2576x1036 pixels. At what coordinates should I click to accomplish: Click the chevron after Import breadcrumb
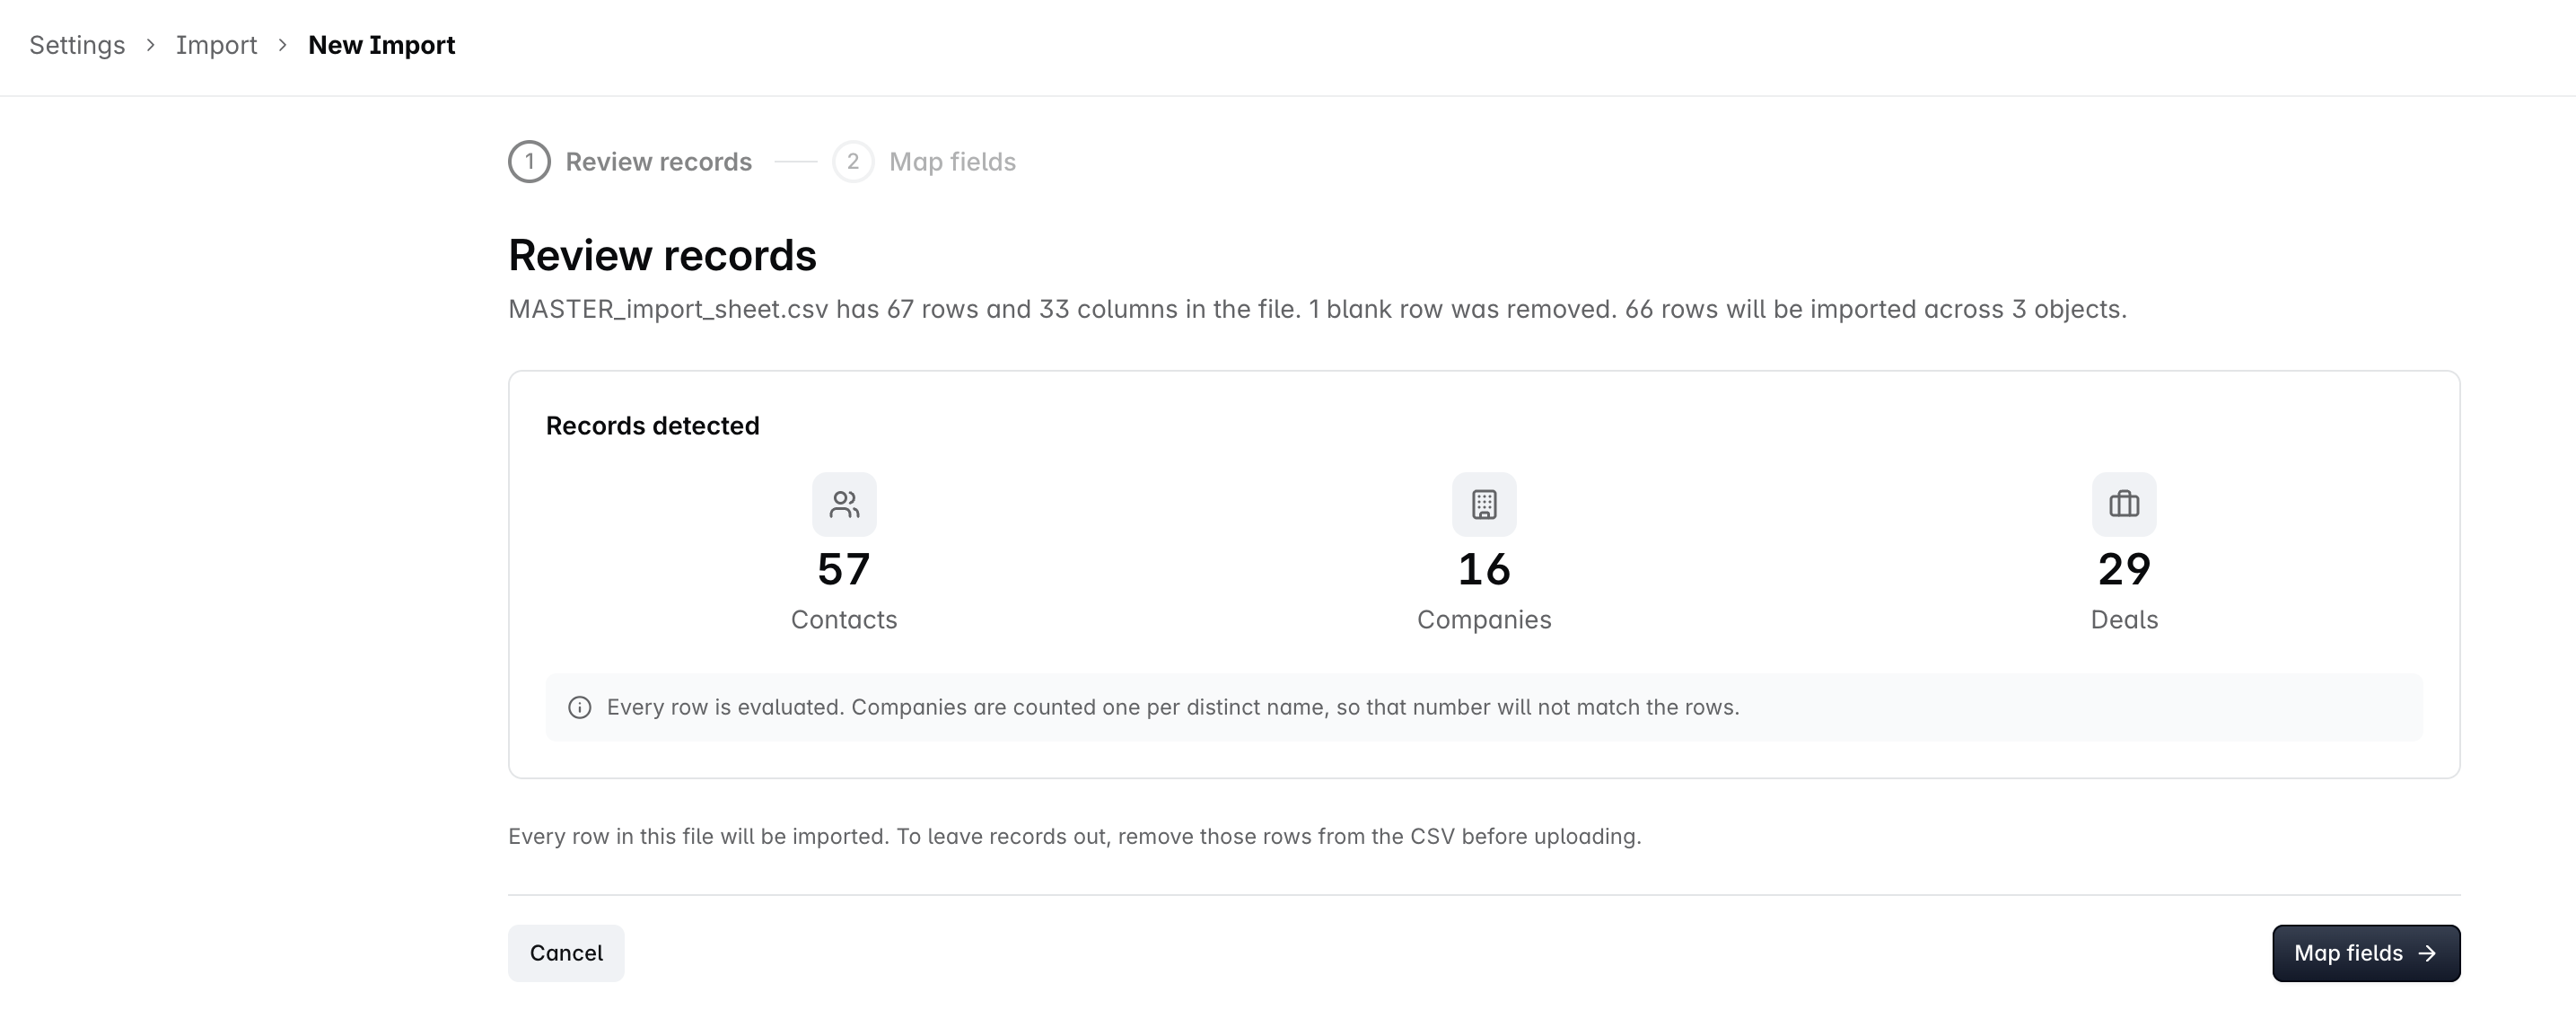click(283, 45)
